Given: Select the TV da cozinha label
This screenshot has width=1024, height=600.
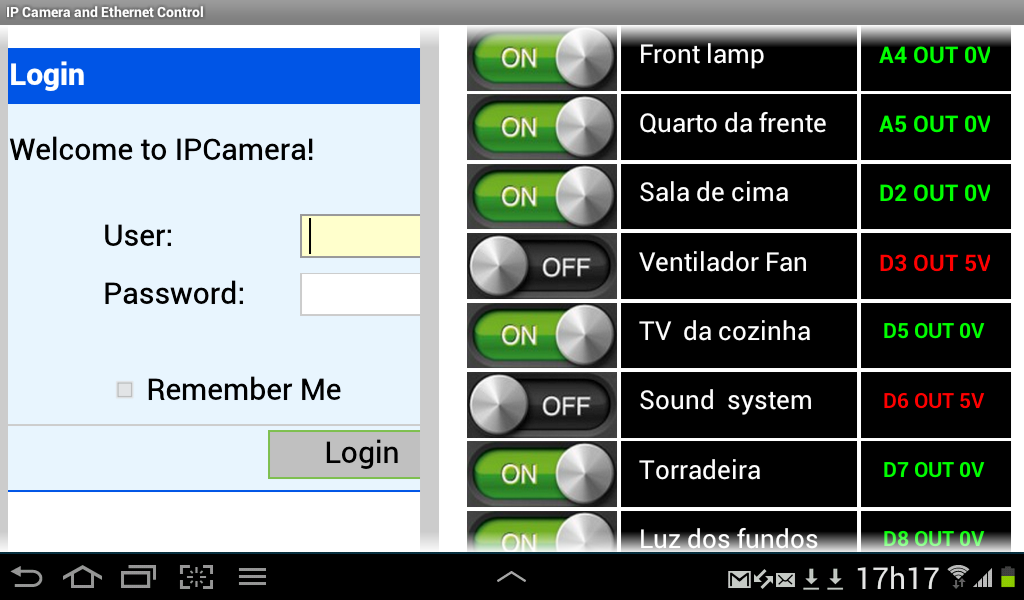Looking at the screenshot, I should tap(725, 331).
